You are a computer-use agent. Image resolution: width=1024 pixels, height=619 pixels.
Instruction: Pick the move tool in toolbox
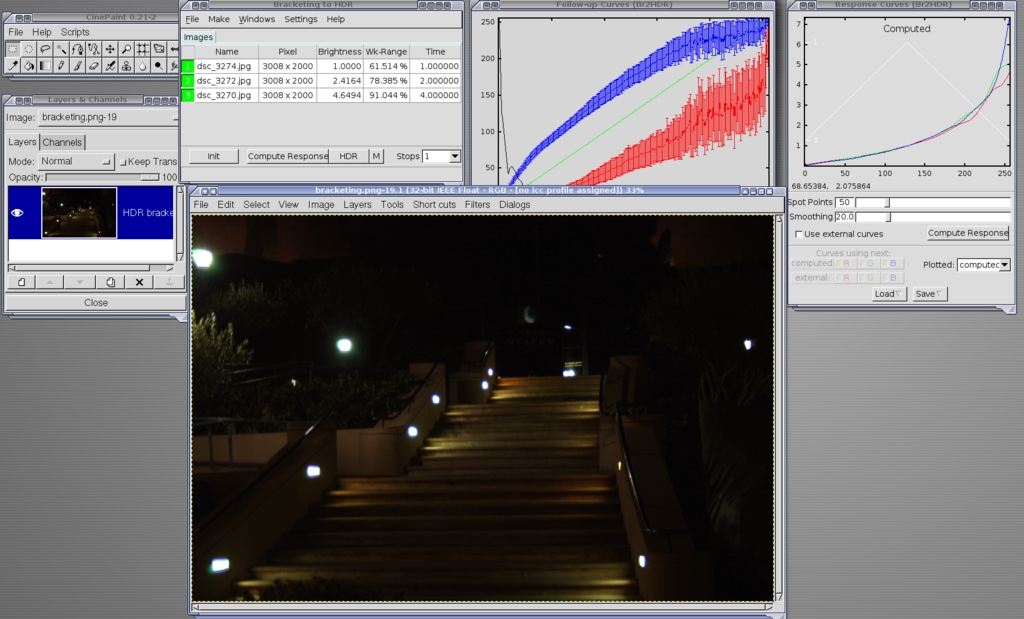tap(110, 49)
